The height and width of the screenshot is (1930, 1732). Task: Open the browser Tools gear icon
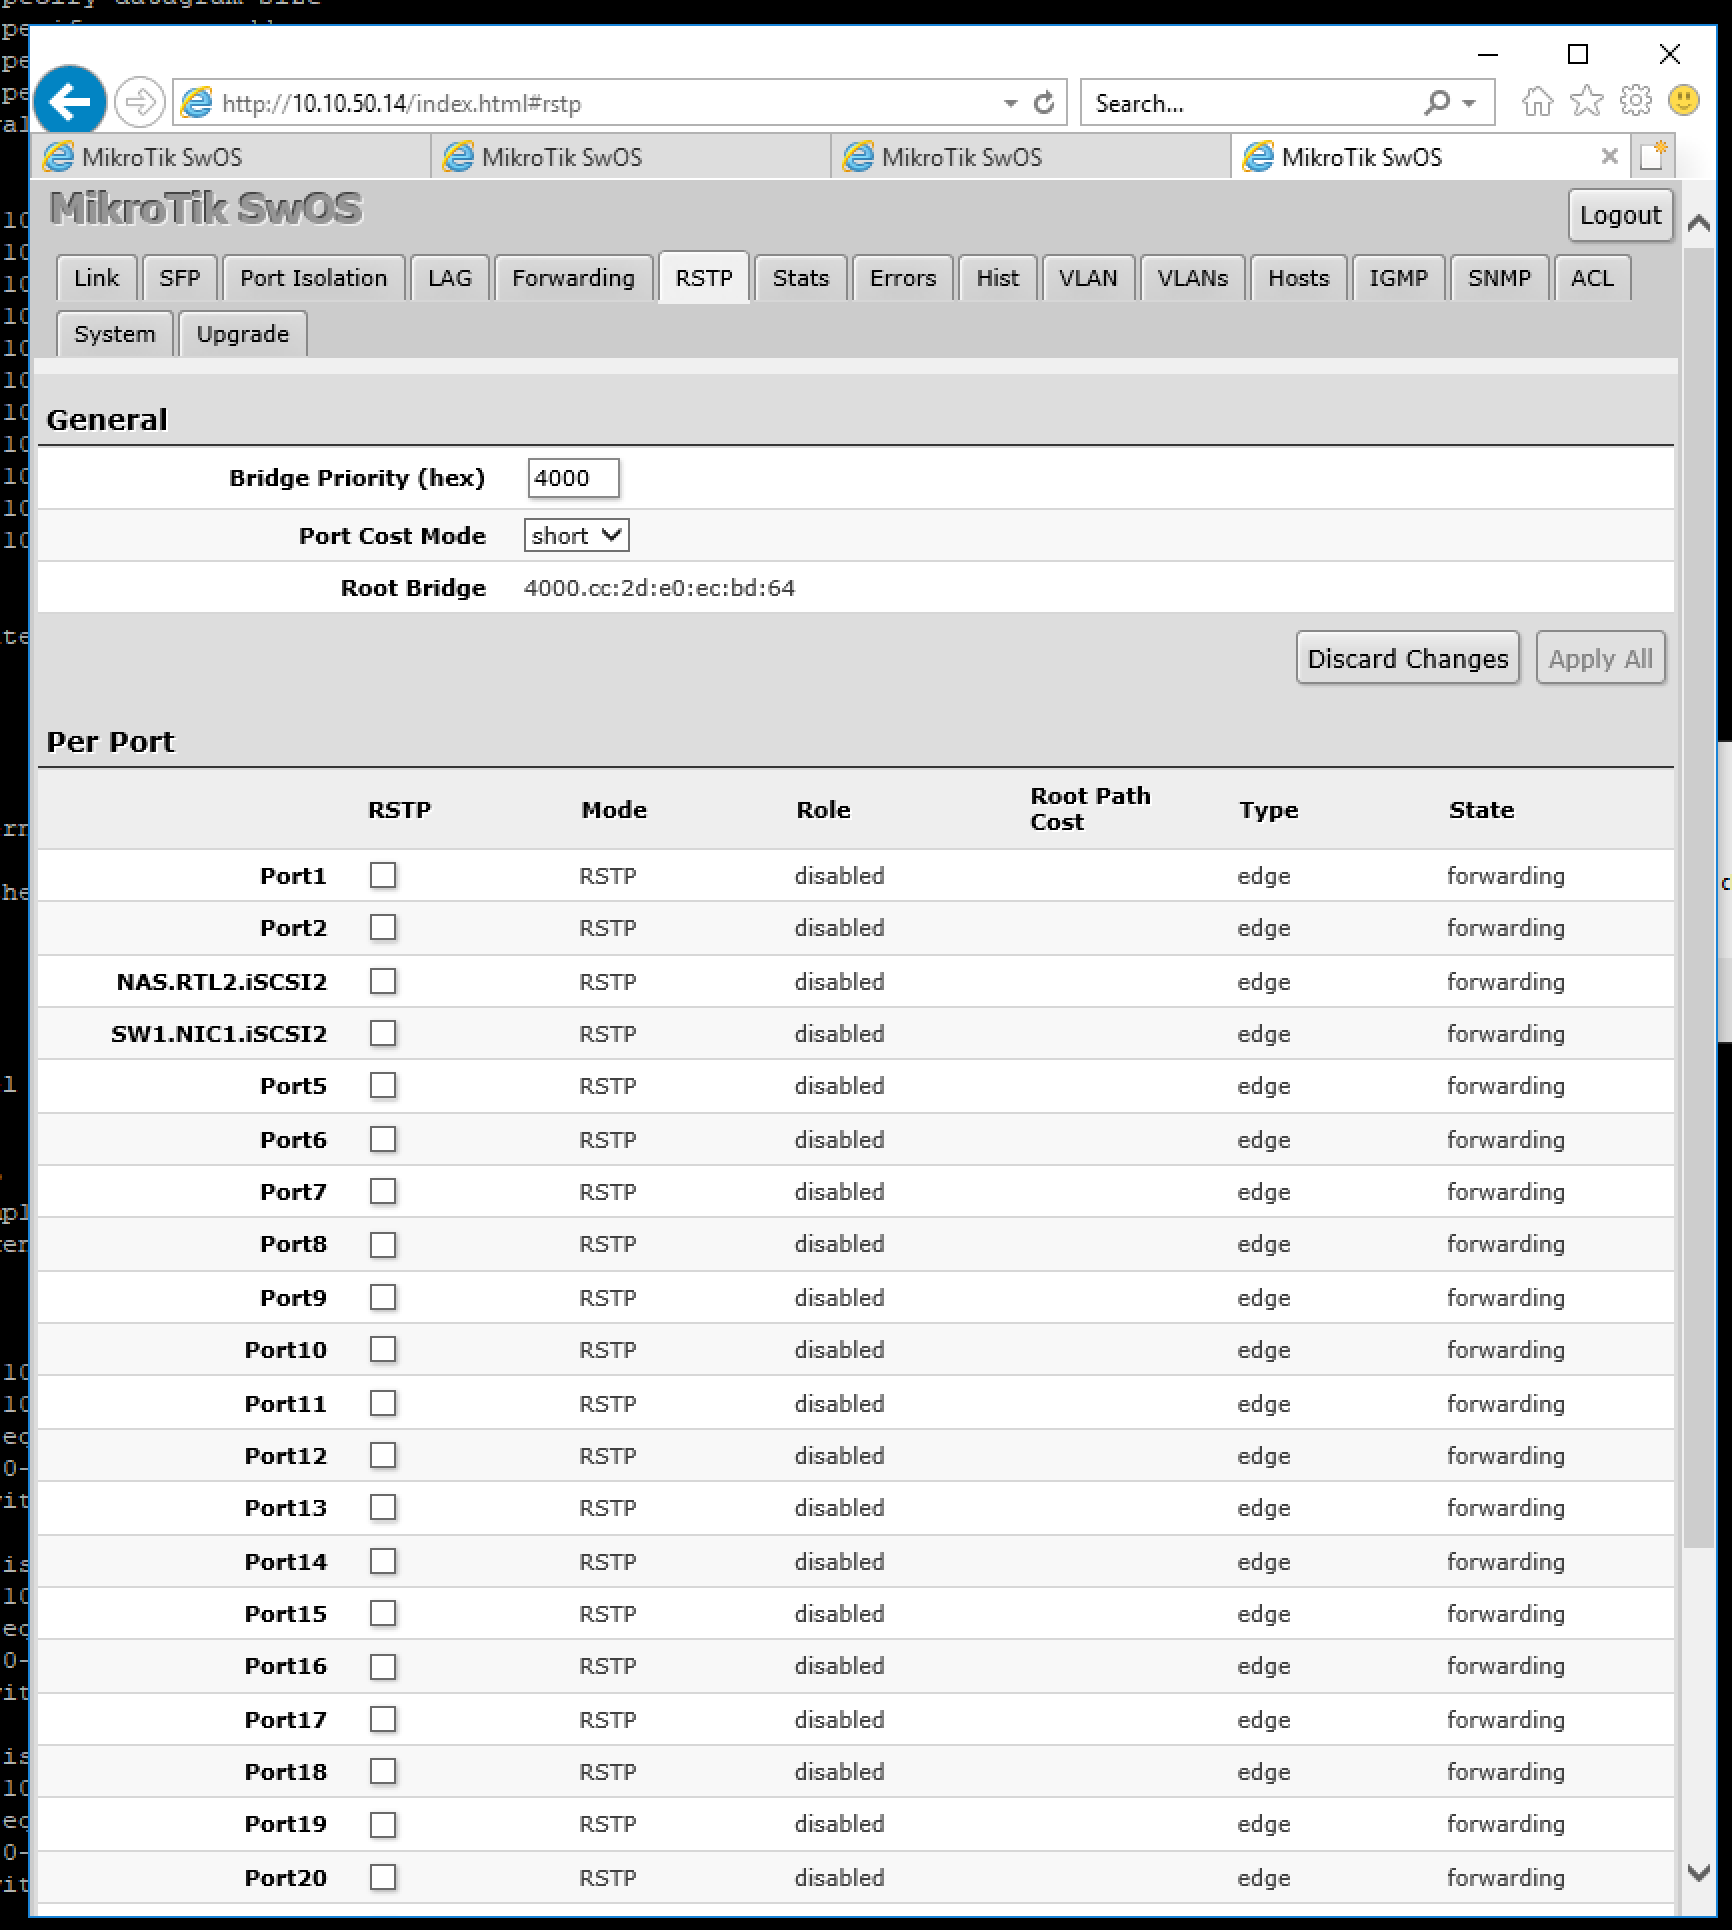click(x=1636, y=101)
